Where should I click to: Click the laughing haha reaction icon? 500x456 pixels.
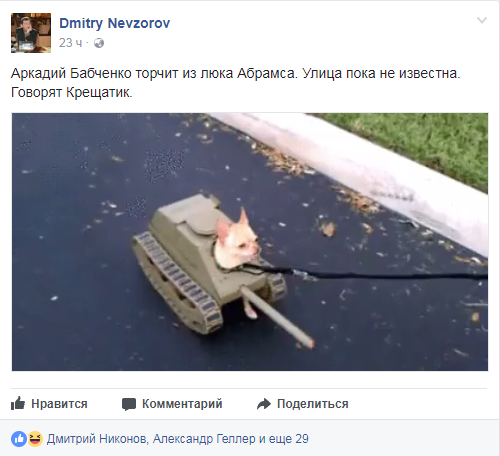pyautogui.click(x=35, y=439)
